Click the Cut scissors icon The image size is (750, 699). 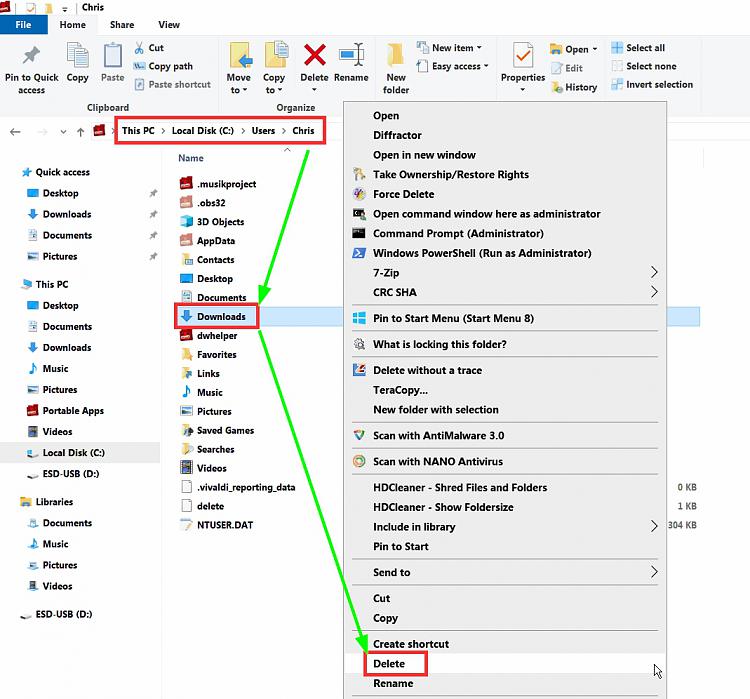coord(139,48)
